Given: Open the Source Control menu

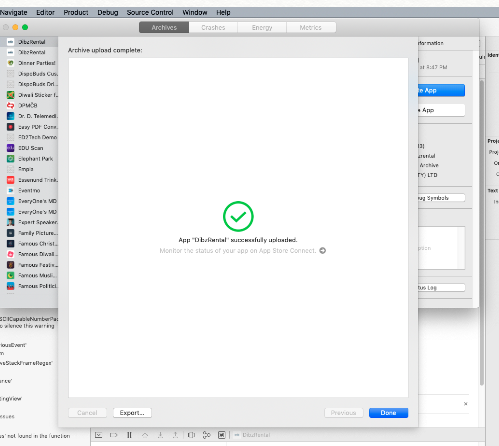Looking at the screenshot, I should point(150,13).
